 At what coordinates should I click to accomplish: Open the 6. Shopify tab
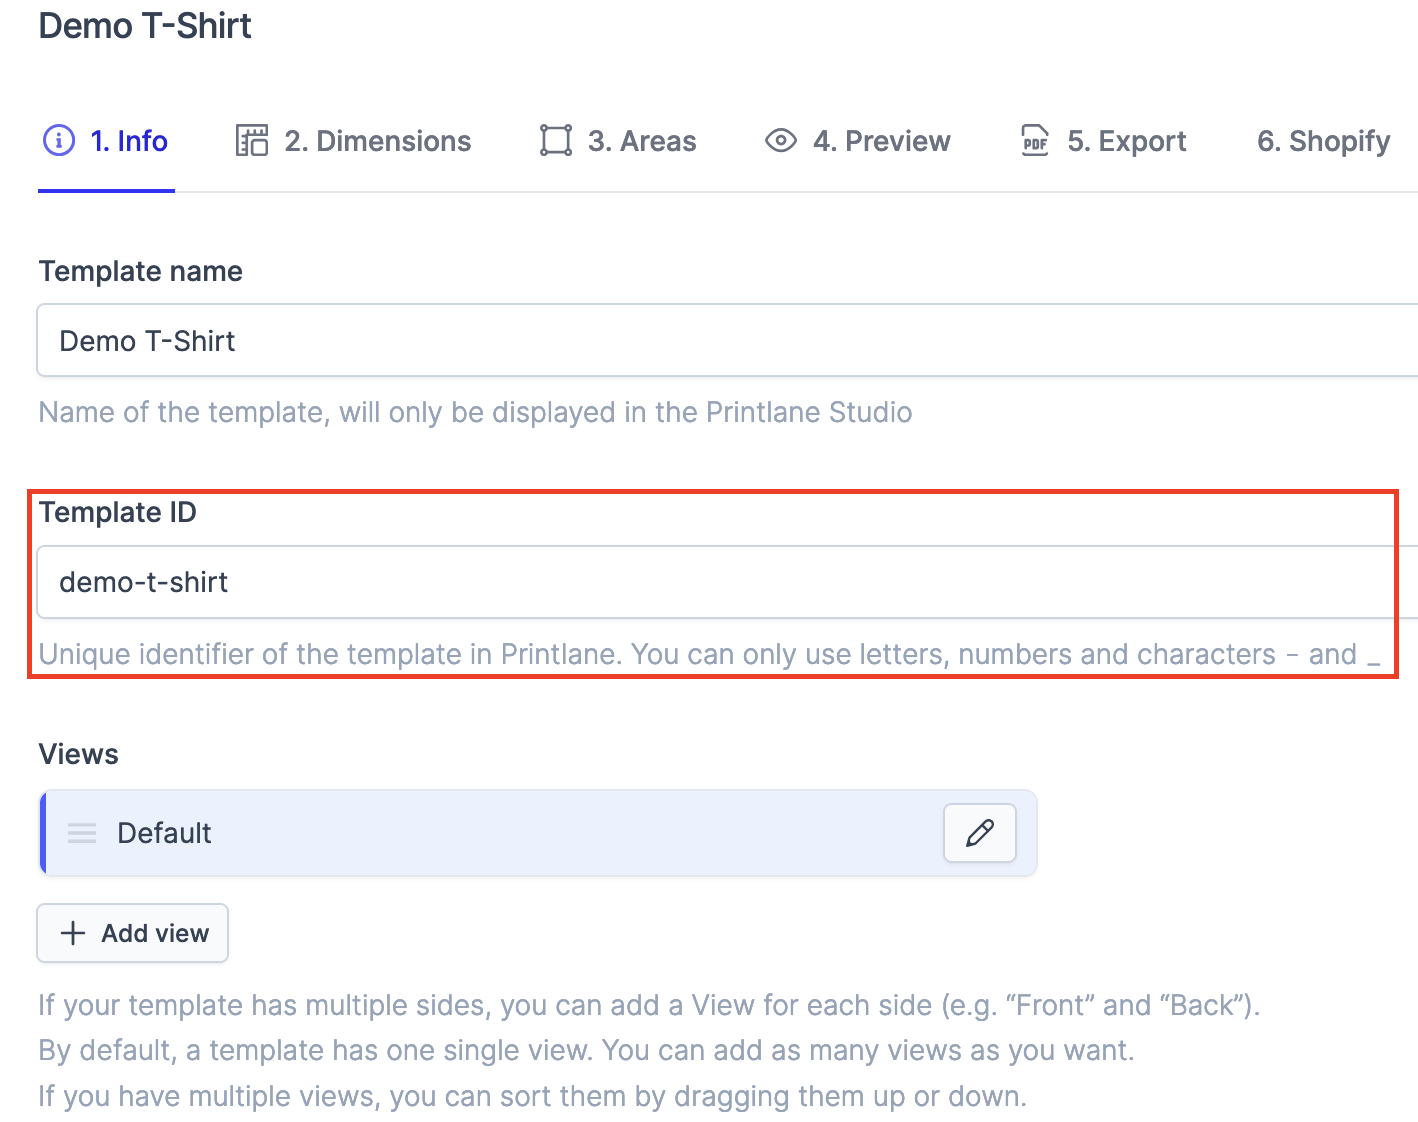tap(1323, 141)
